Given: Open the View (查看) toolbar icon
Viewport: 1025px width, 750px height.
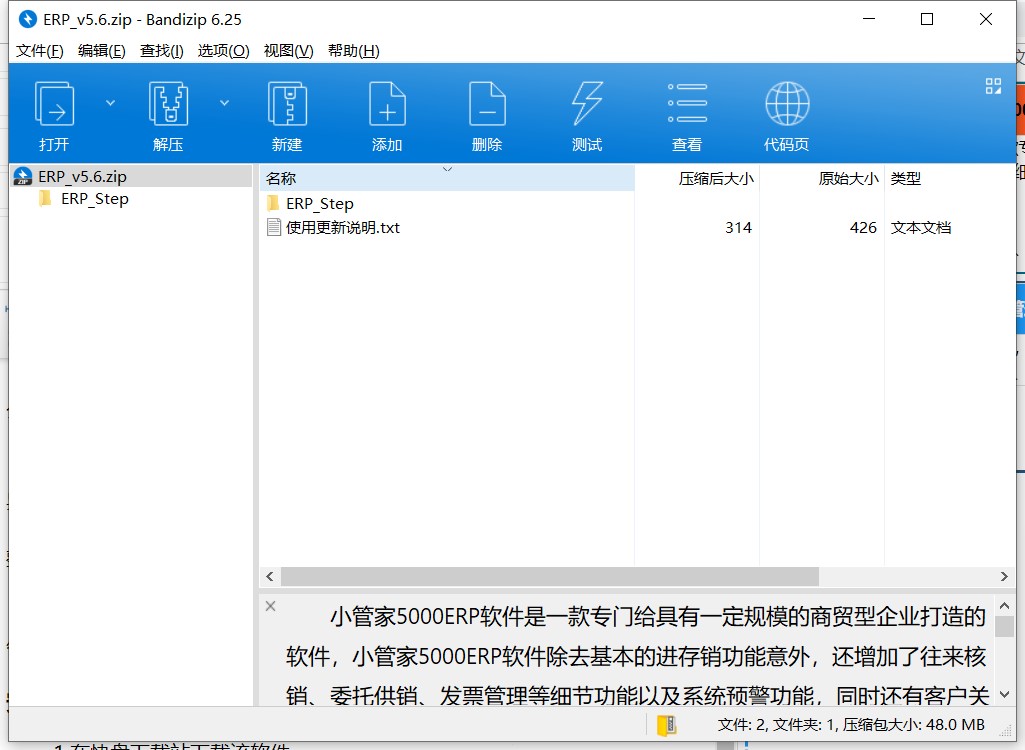Looking at the screenshot, I should pyautogui.click(x=687, y=104).
